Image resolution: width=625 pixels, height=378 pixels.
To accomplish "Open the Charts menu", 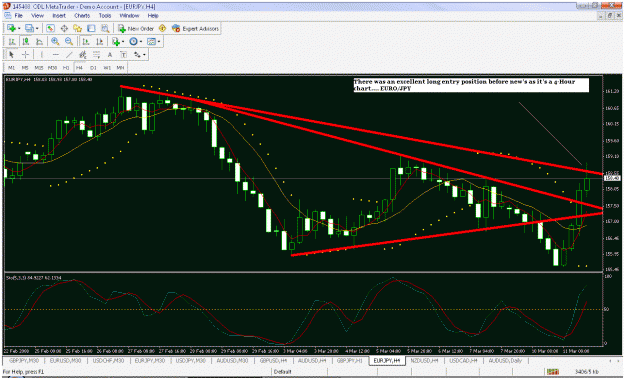I will (82, 16).
